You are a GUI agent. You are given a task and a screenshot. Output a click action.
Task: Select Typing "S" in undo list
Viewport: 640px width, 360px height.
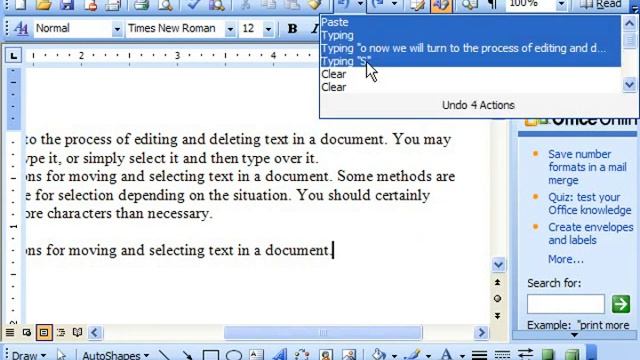(470, 61)
